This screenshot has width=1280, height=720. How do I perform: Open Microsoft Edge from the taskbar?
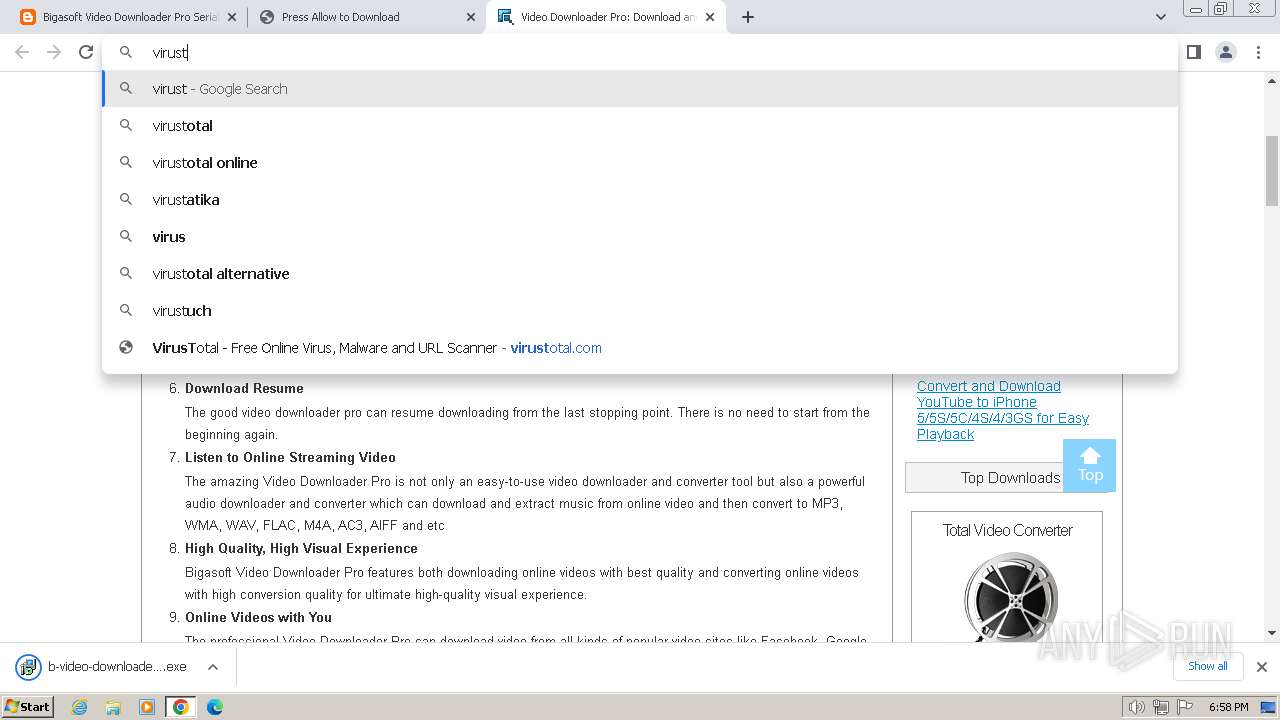click(214, 707)
